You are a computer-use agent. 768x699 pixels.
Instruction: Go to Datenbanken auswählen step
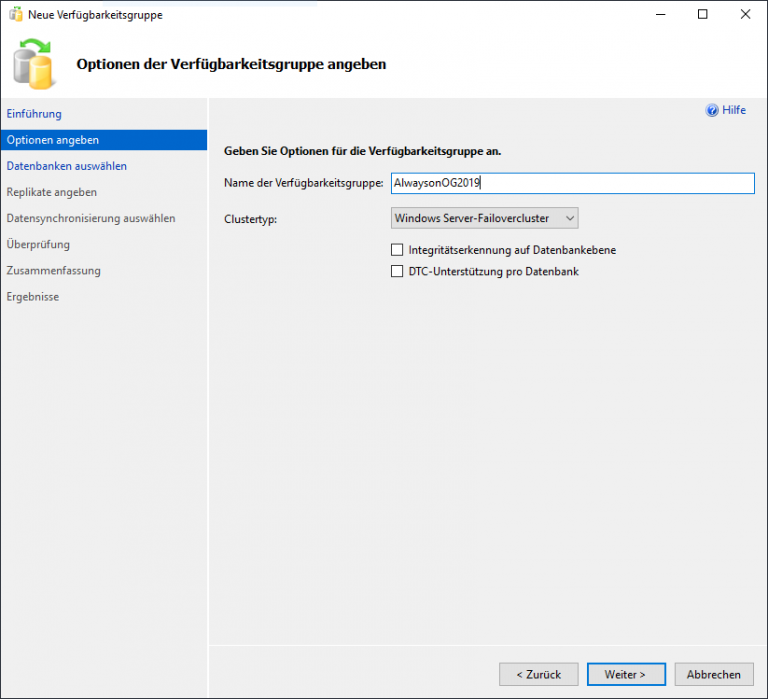67,166
